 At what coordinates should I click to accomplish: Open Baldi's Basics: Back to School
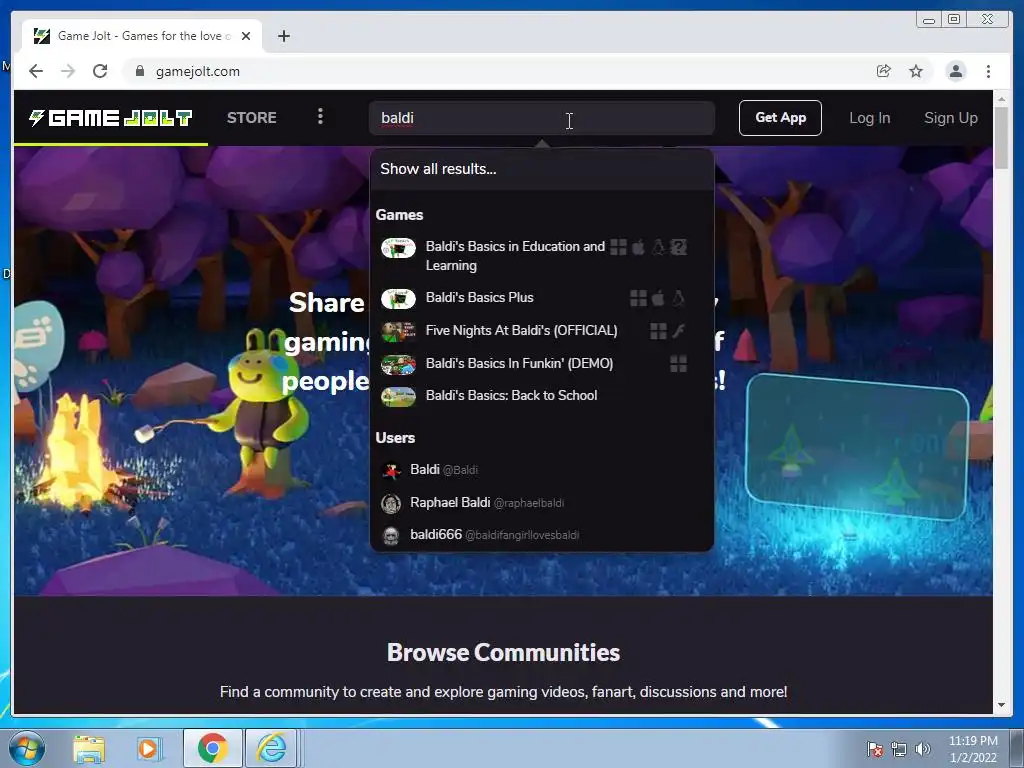tap(541, 396)
